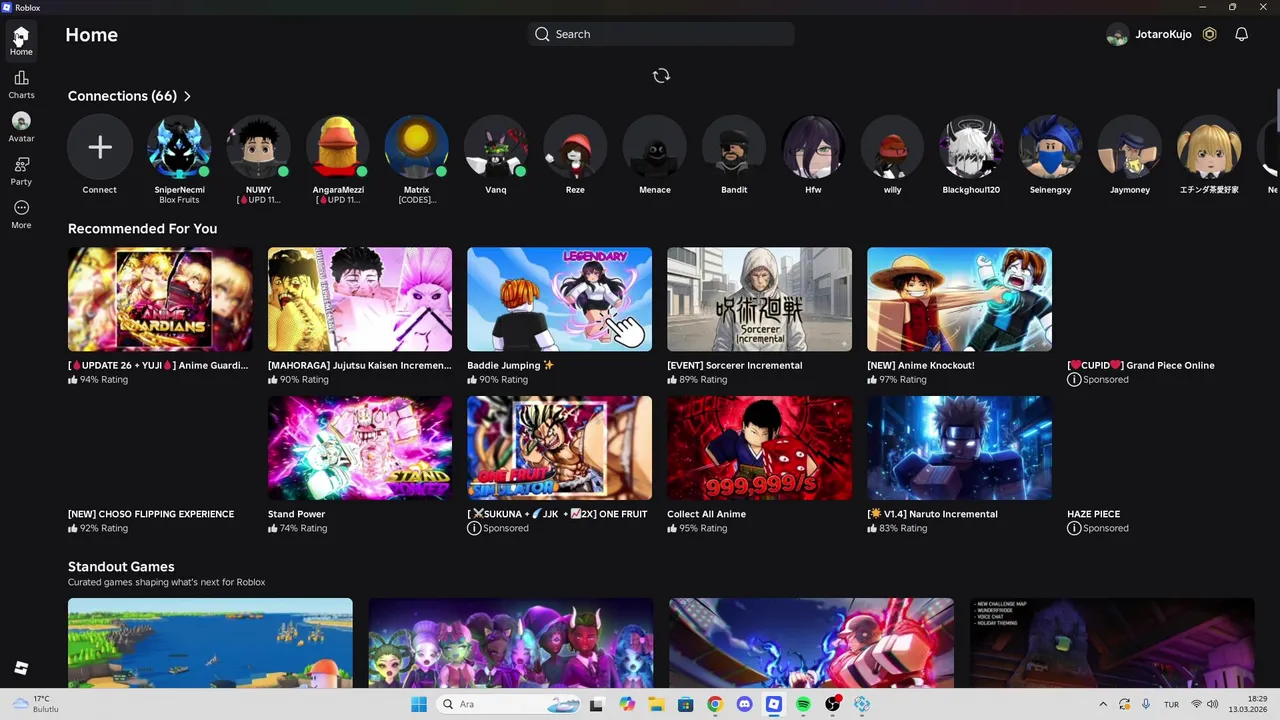Viewport: 1280px width, 720px height.
Task: Click the 'Standout Games' section heading
Action: click(x=121, y=566)
